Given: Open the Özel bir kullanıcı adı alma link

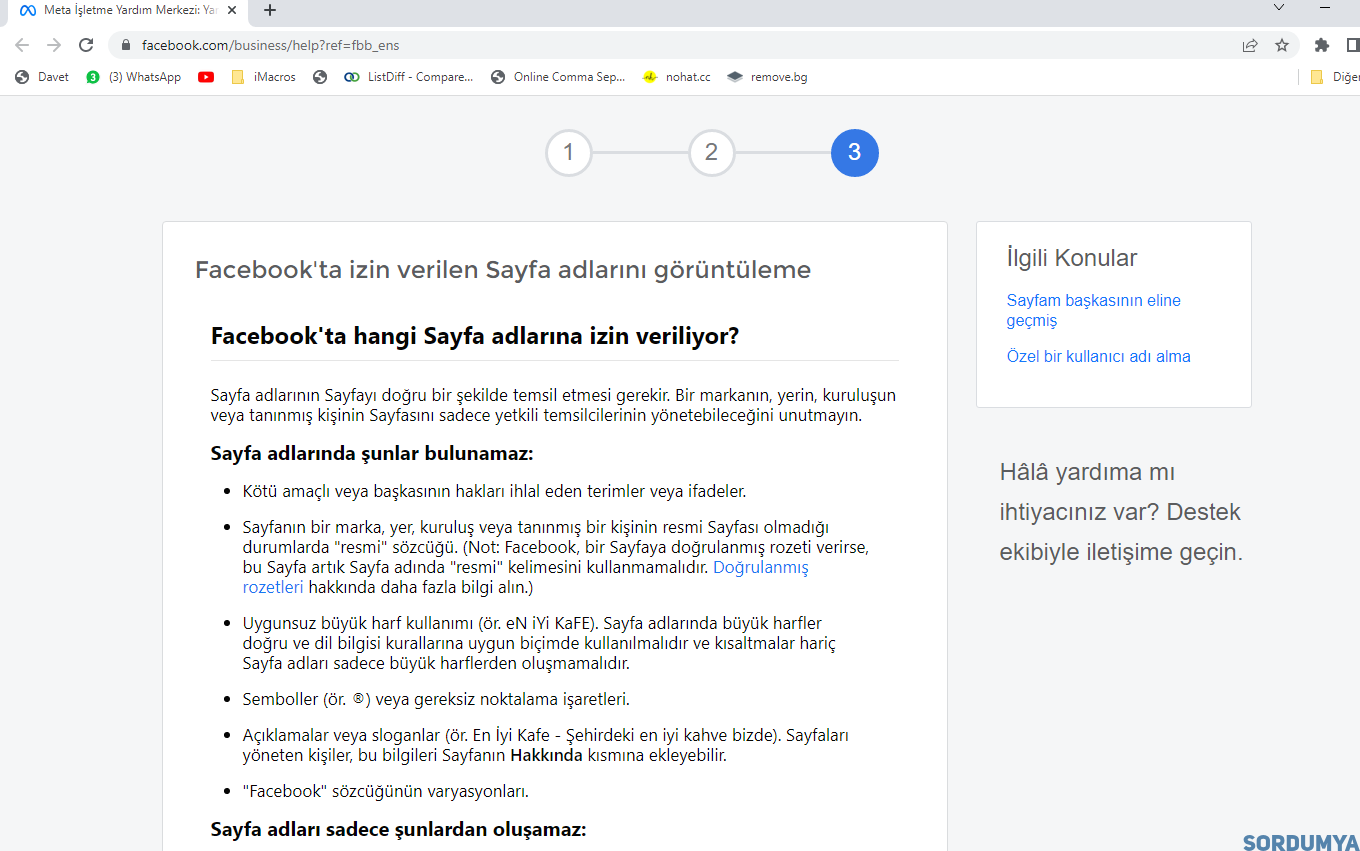Looking at the screenshot, I should [x=1098, y=356].
